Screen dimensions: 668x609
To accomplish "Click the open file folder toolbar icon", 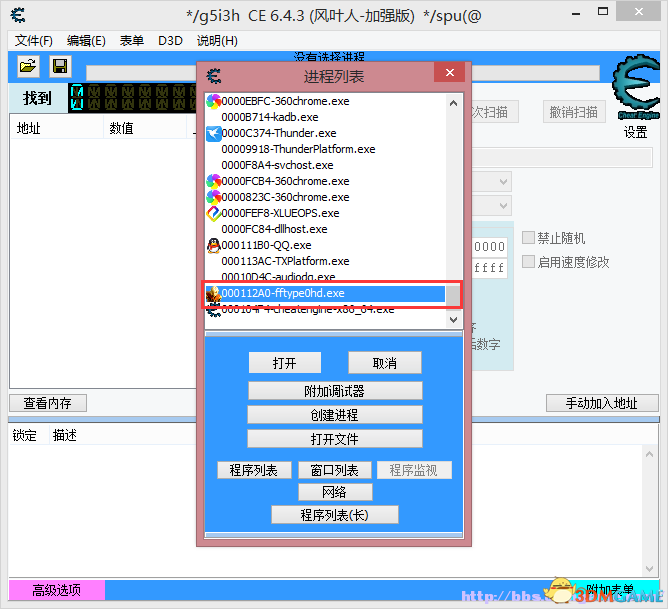I will coord(28,66).
